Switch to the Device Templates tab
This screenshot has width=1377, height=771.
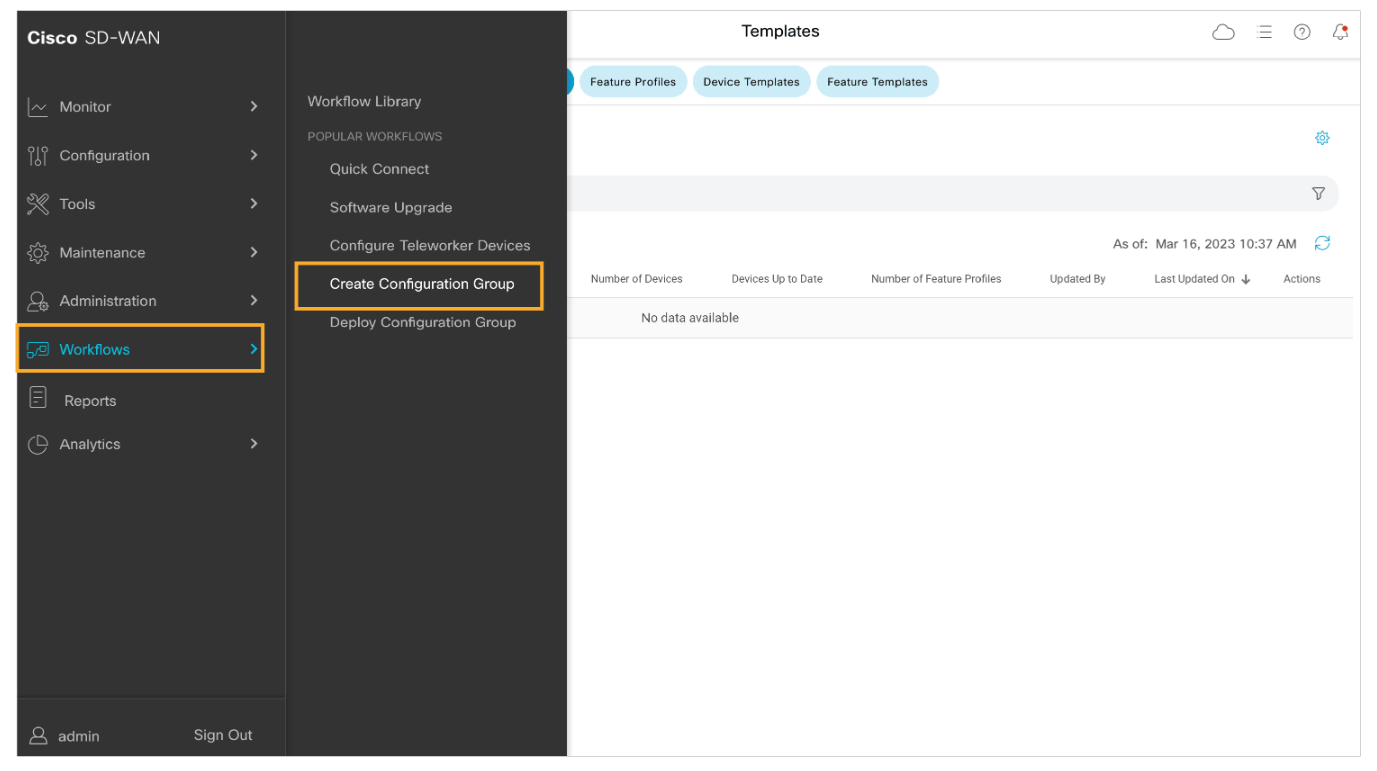point(751,82)
